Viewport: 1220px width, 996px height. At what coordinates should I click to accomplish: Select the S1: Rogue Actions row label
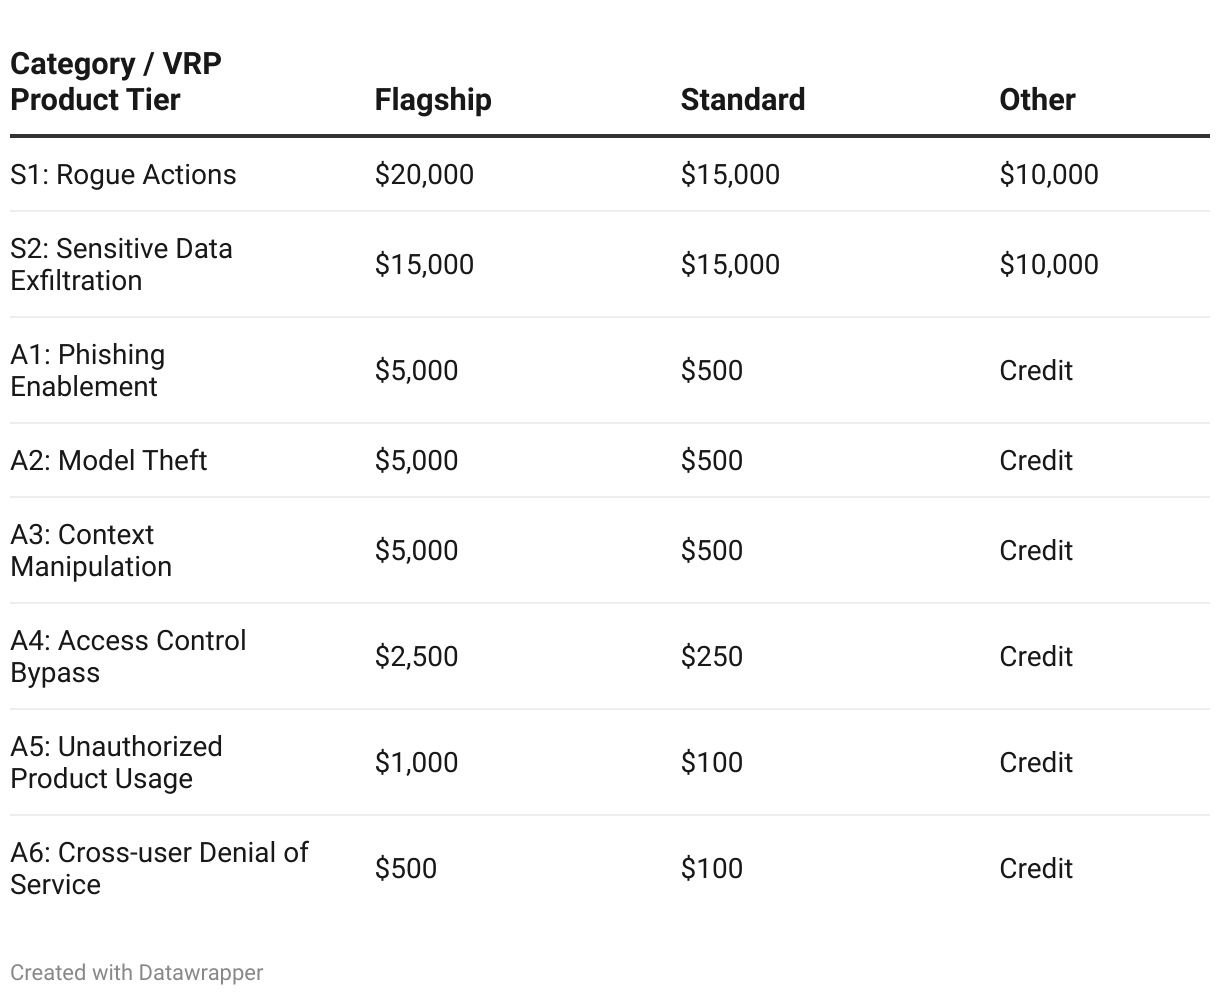[x=123, y=175]
